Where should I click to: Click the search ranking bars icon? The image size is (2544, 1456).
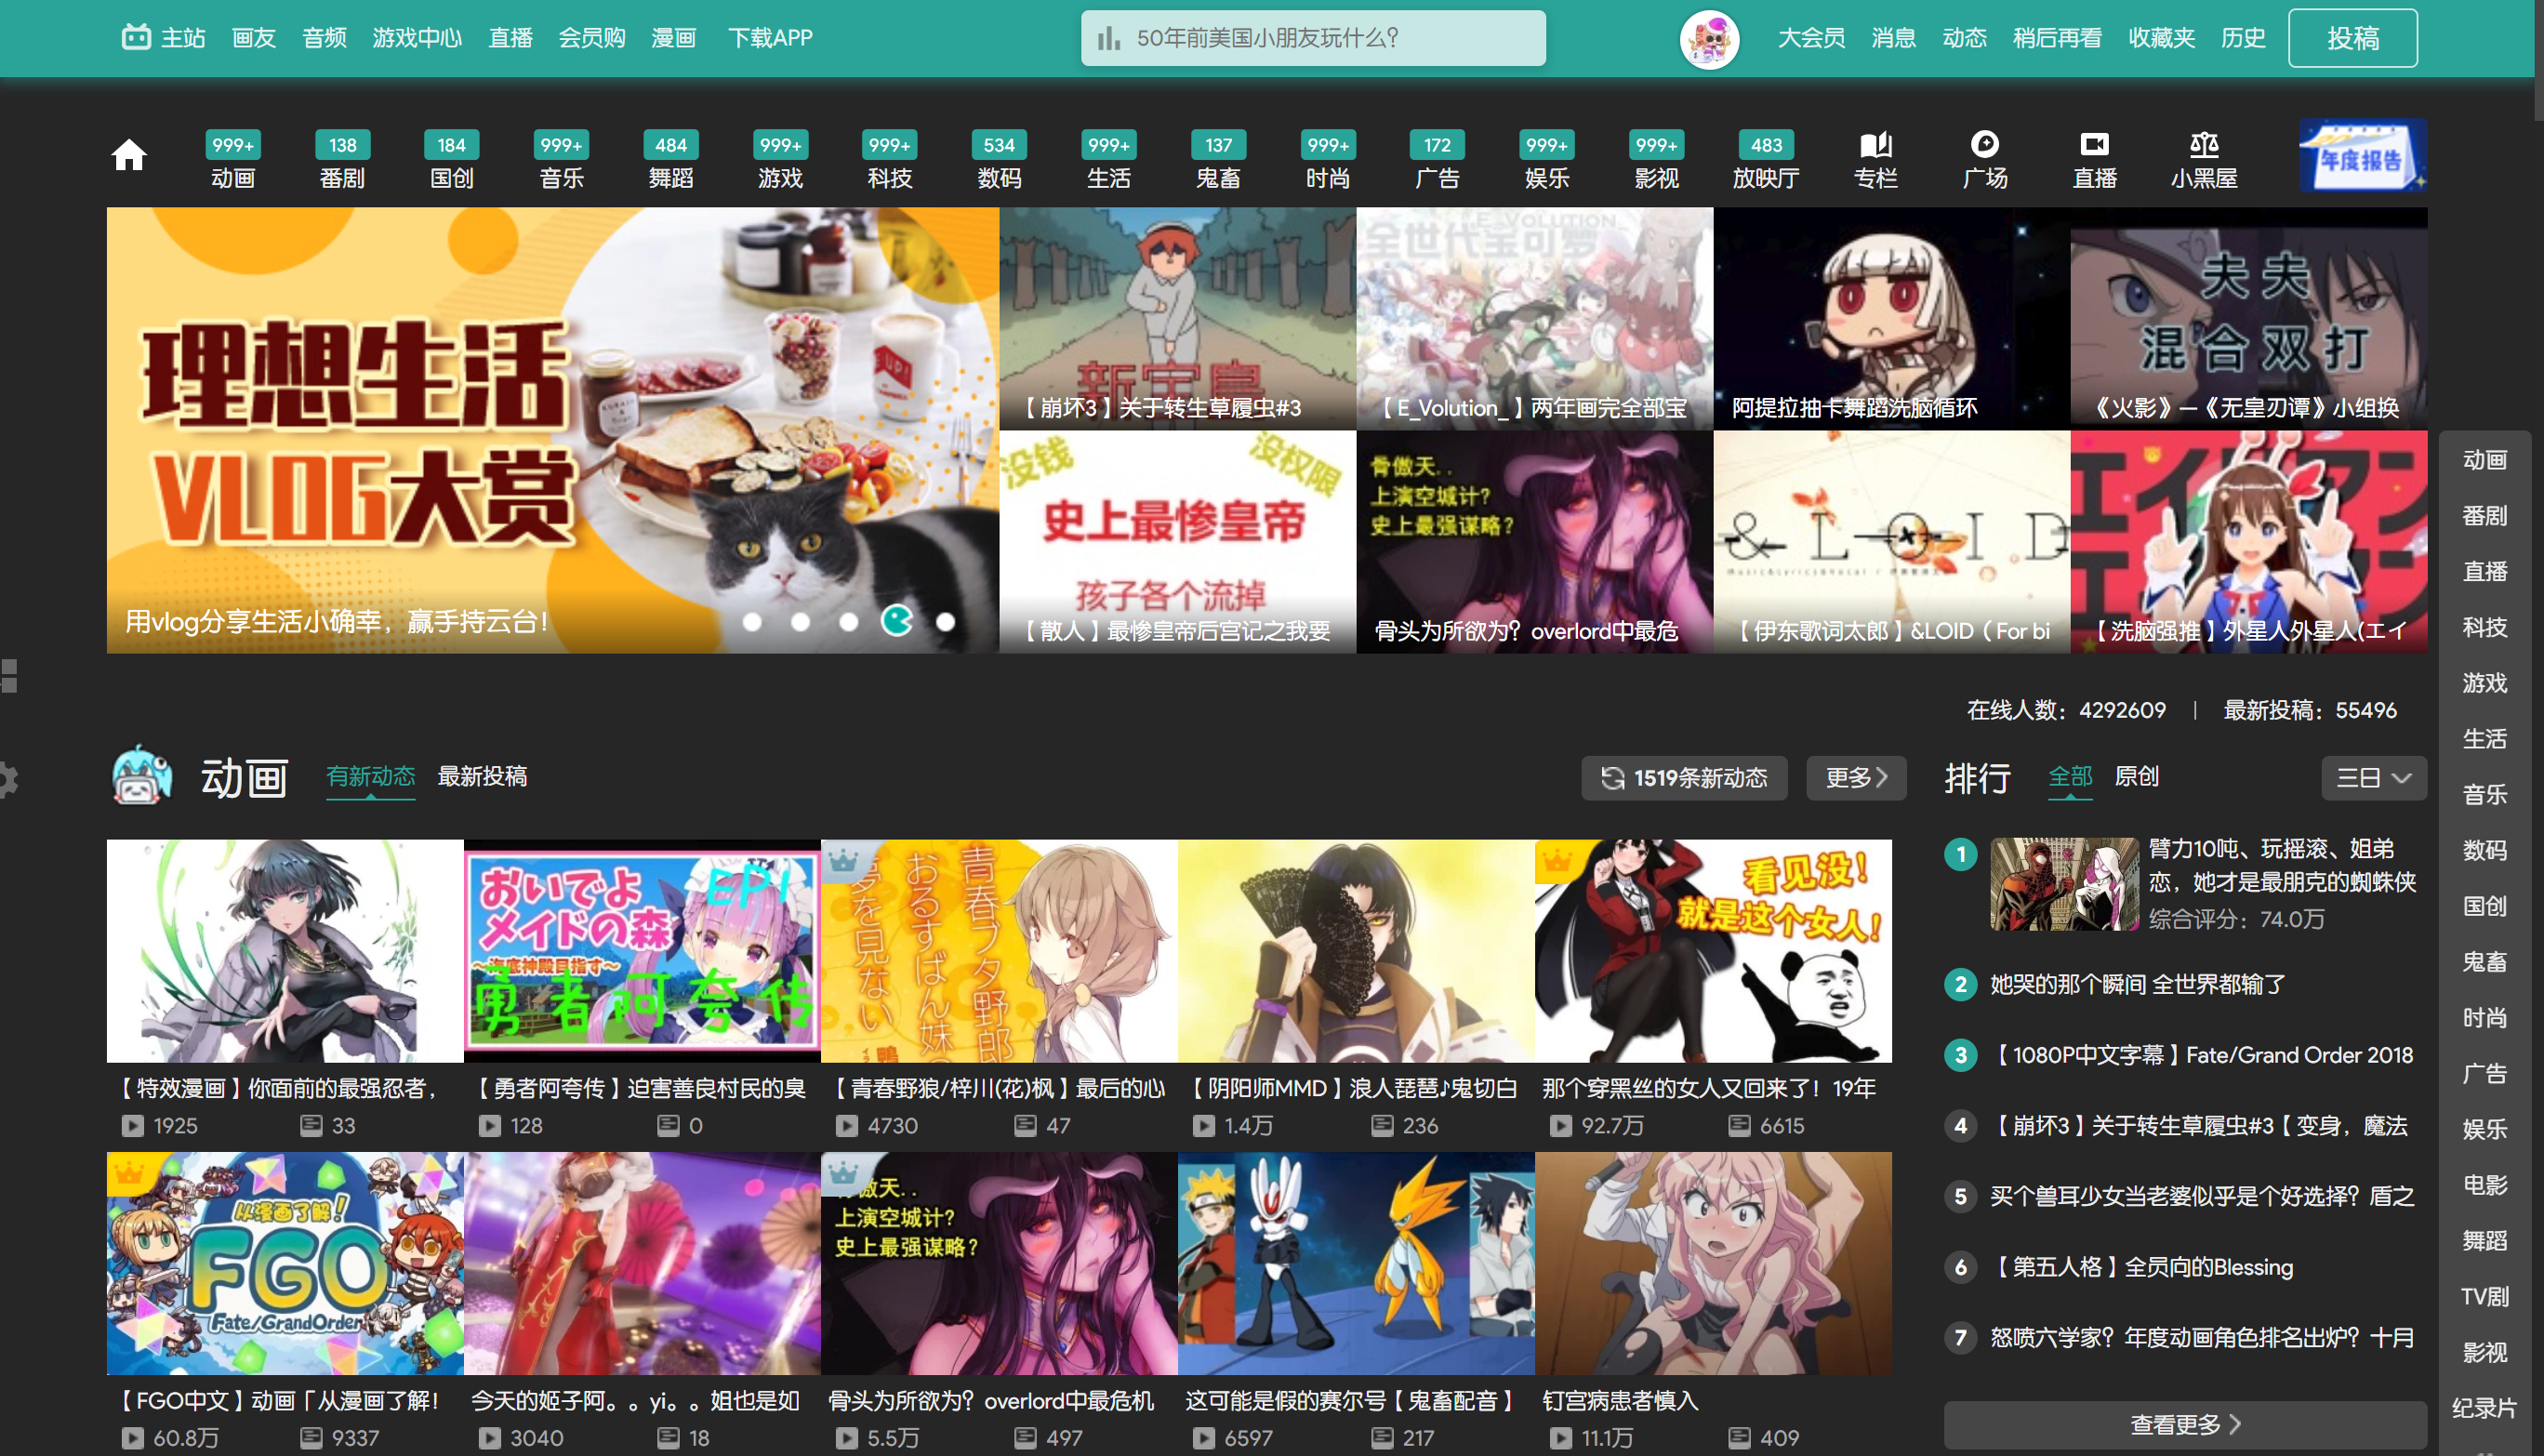click(x=1108, y=39)
